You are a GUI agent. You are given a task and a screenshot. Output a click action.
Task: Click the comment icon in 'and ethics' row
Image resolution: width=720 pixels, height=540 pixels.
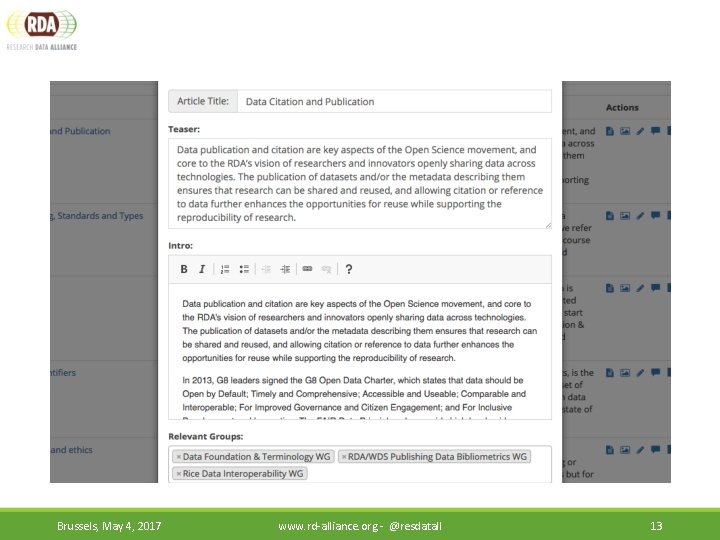coord(655,450)
